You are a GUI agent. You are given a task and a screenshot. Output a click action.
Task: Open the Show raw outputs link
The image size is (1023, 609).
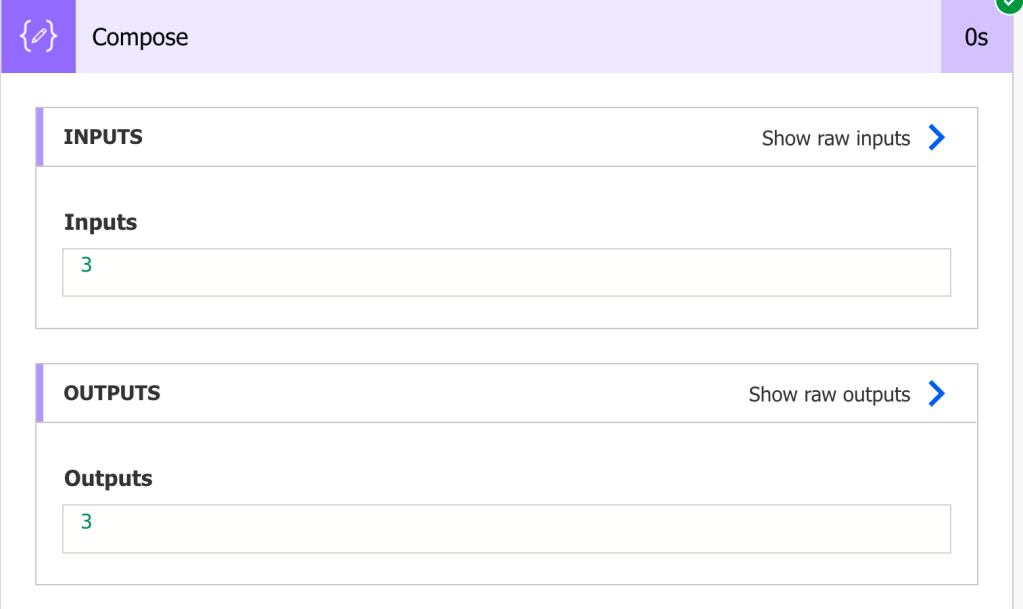pyautogui.click(x=829, y=394)
